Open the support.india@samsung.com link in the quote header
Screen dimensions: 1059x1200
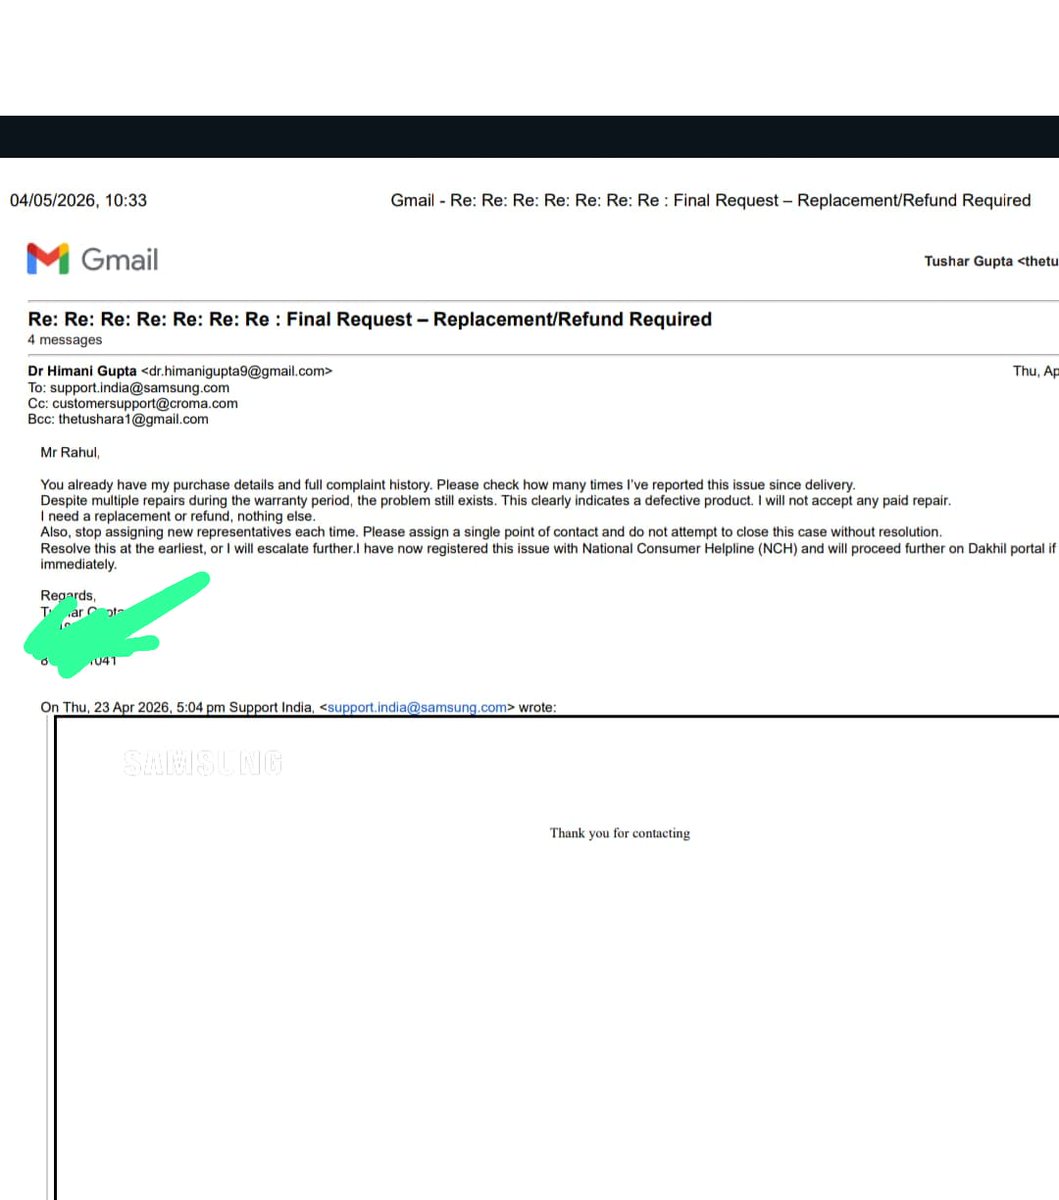click(x=417, y=707)
